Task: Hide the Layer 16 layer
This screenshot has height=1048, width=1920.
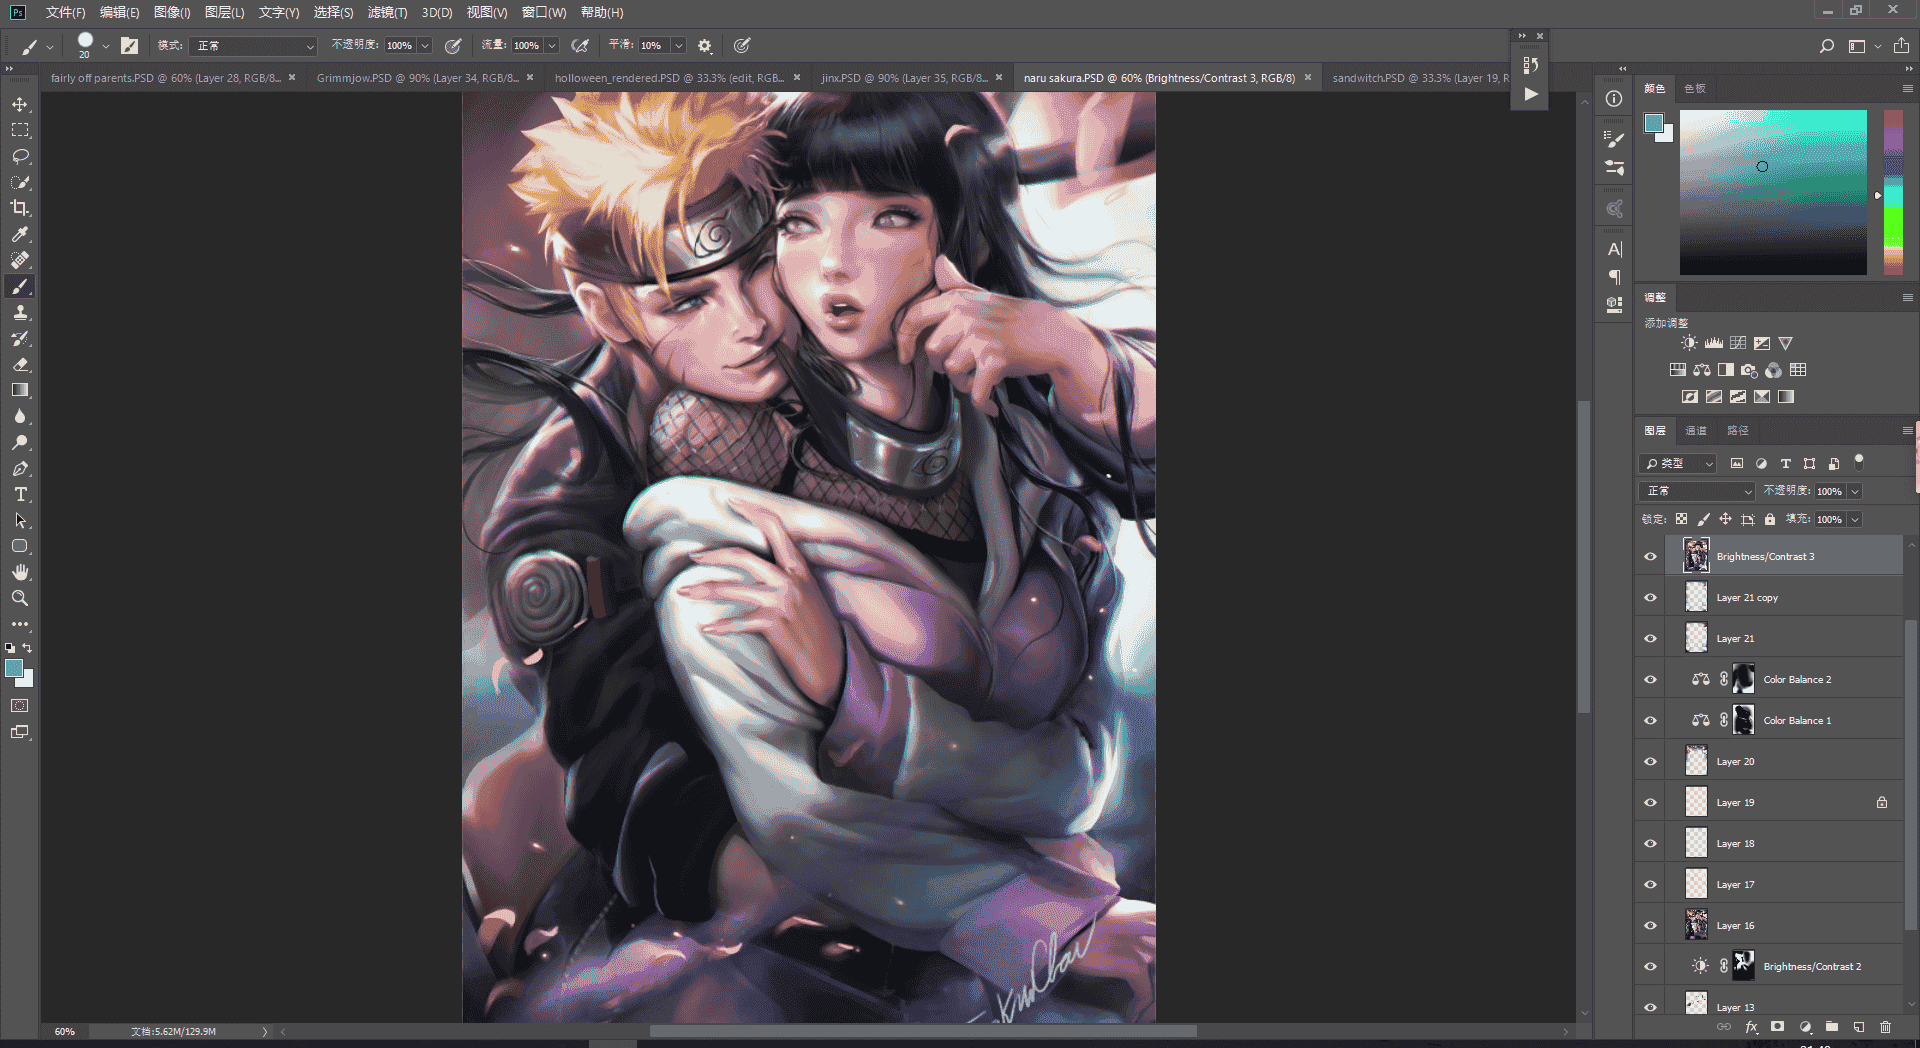Action: coord(1650,926)
